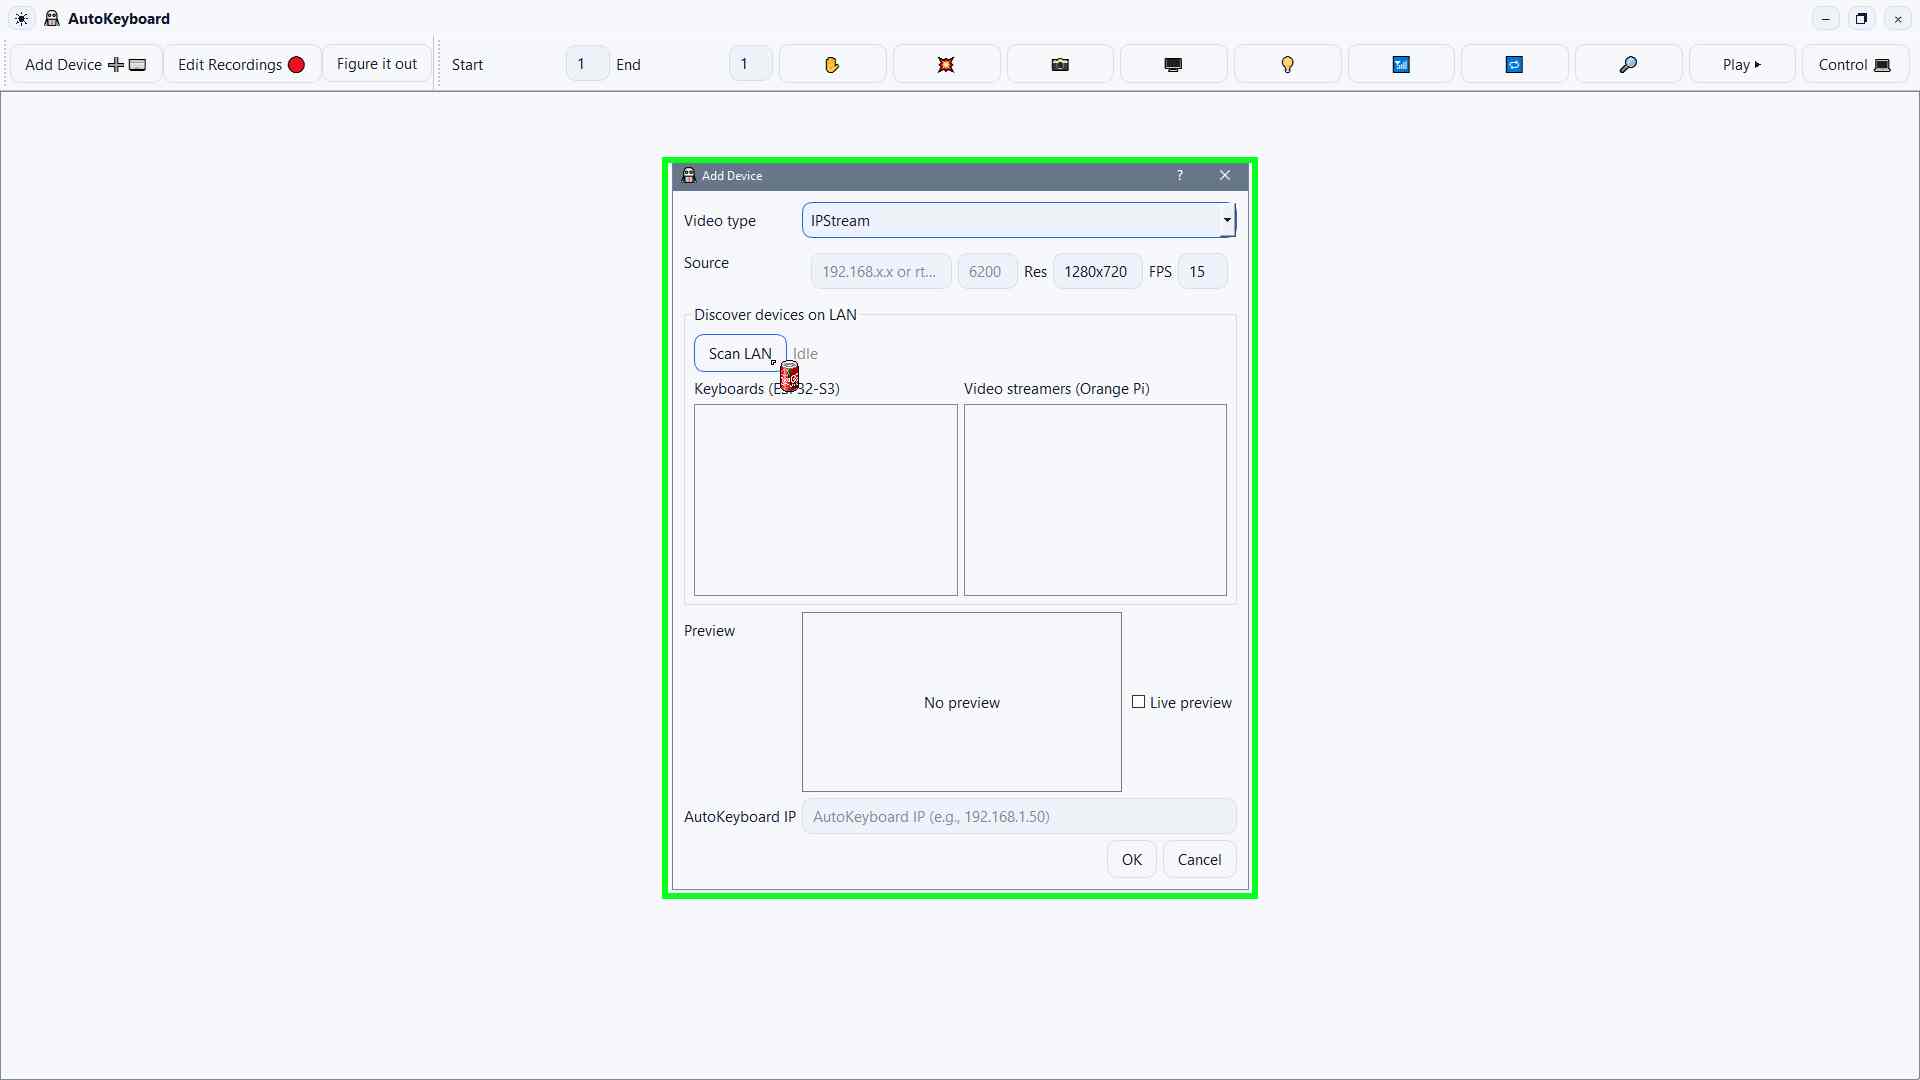The image size is (1920, 1080).
Task: Select the pointing hand click icon
Action: click(832, 63)
